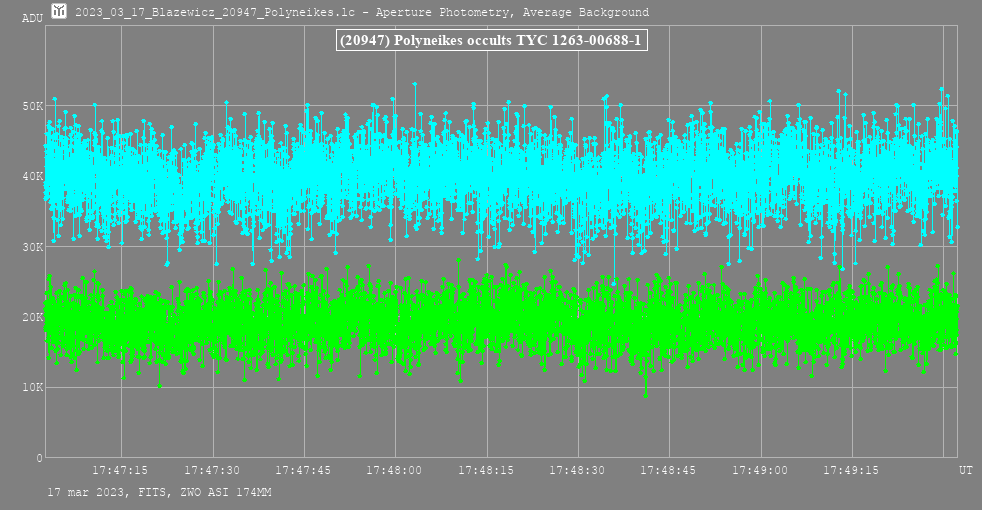Click the highest cyan spike near 17:48:03
The height and width of the screenshot is (510, 982).
click(x=415, y=84)
